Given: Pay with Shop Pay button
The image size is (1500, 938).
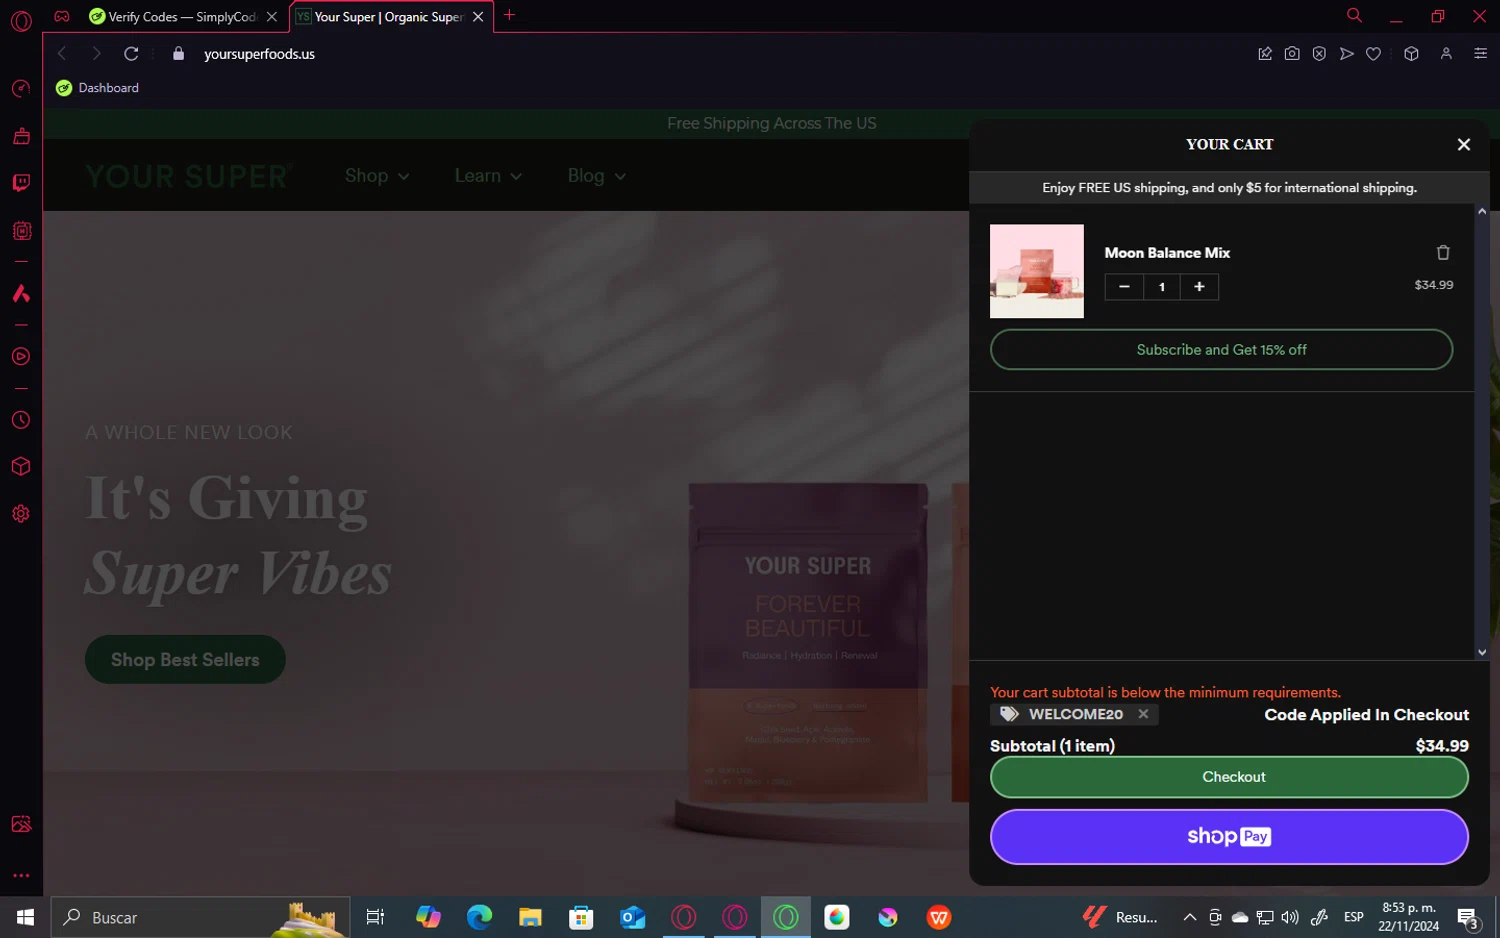Looking at the screenshot, I should click(x=1229, y=837).
